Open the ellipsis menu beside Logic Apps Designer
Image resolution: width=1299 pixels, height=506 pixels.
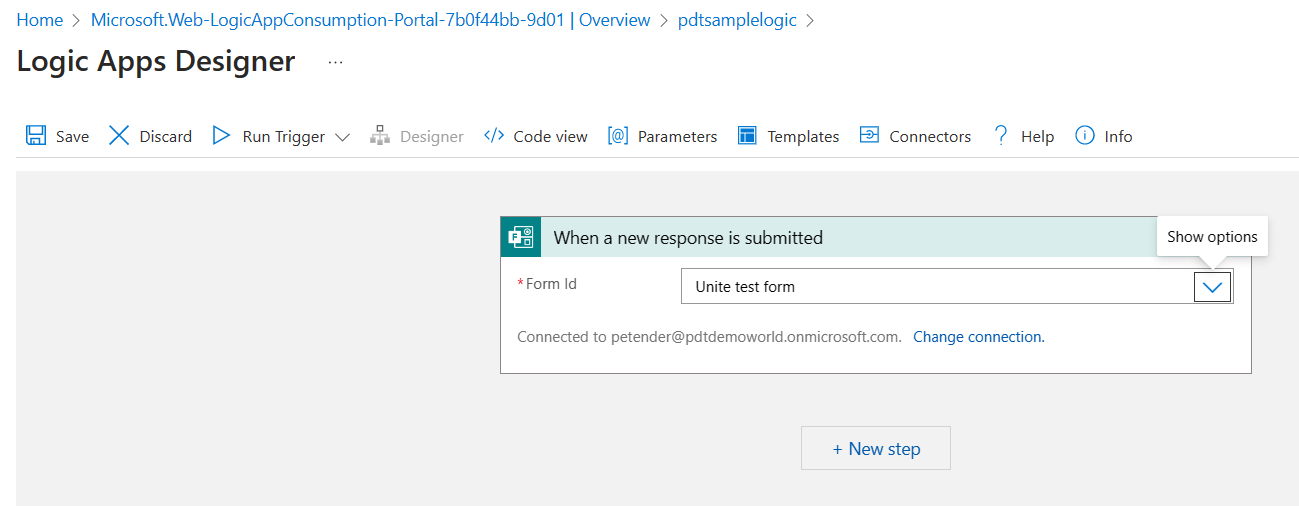coord(335,62)
